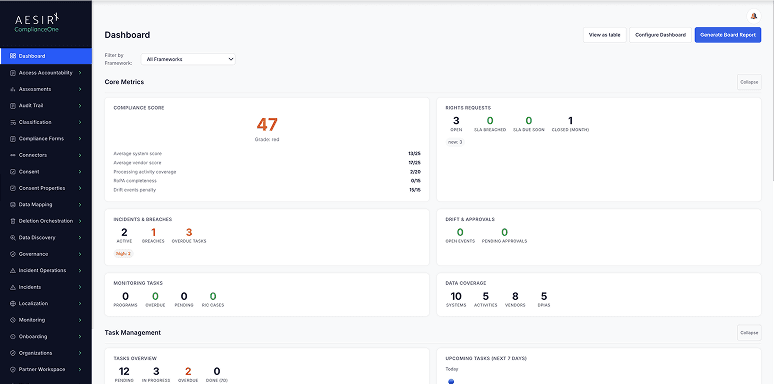774x384 pixels.
Task: Collapse the Task Management section
Action: 749,333
